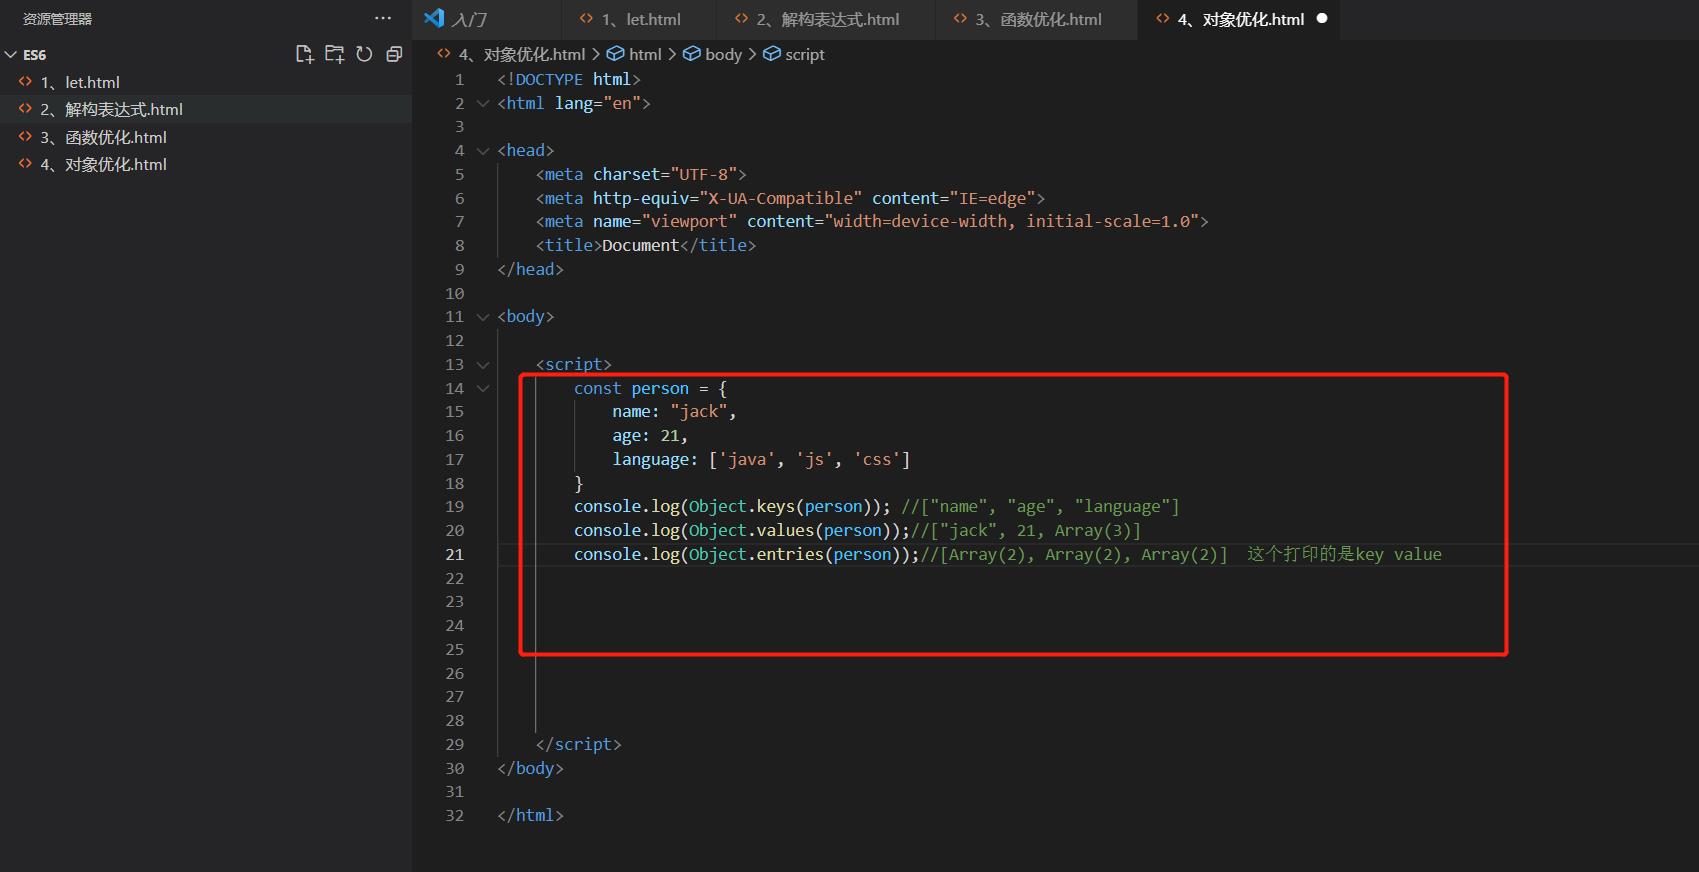Switch to the 1、let.html tab
Screen dimensions: 1699x872
[638, 19]
